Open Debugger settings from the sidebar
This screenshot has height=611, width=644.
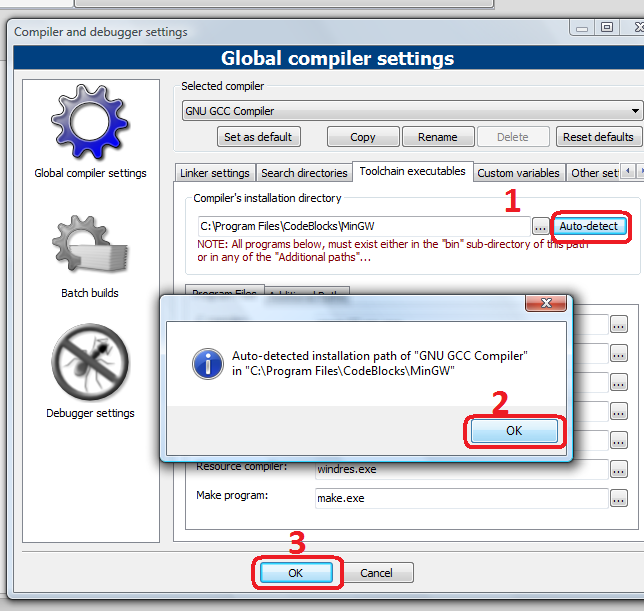(x=90, y=367)
